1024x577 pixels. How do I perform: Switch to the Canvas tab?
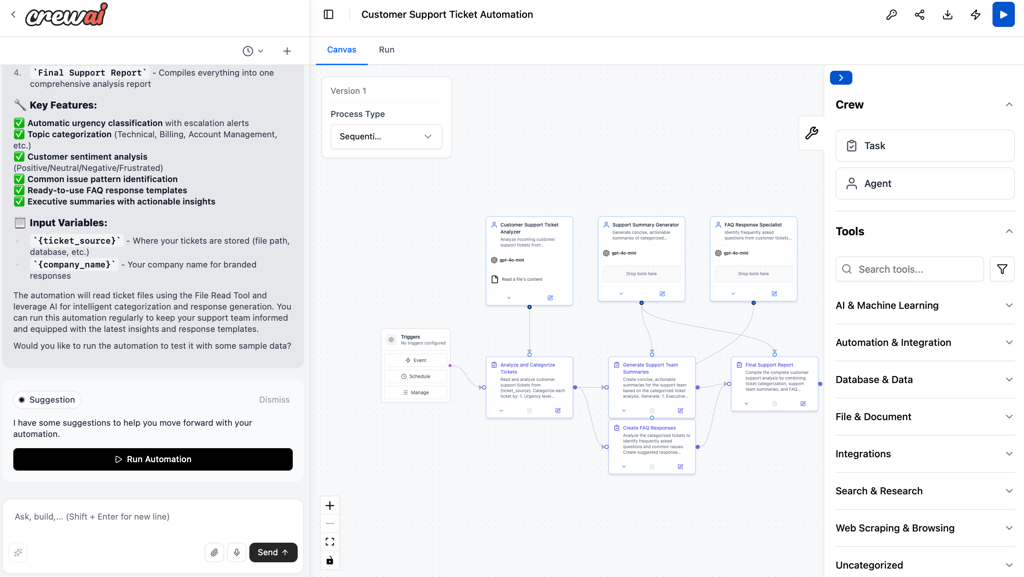tap(342, 50)
